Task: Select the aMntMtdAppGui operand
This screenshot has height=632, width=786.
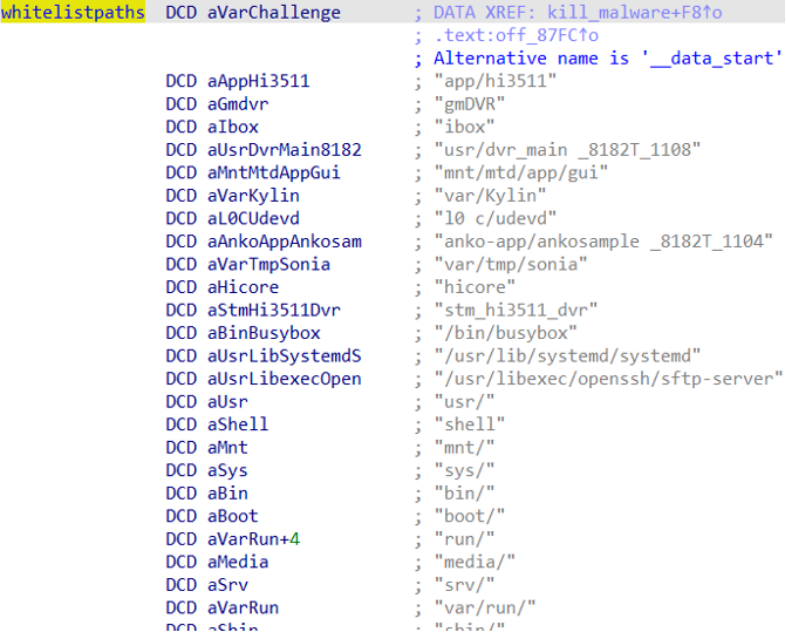Action: pyautogui.click(x=274, y=173)
